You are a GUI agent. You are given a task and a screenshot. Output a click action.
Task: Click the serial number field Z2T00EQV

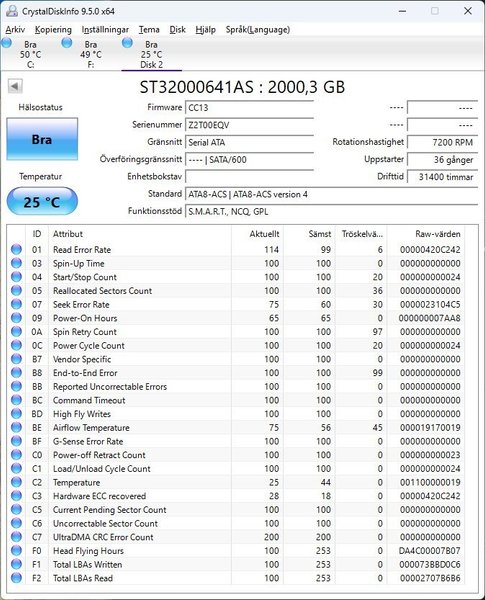click(249, 125)
